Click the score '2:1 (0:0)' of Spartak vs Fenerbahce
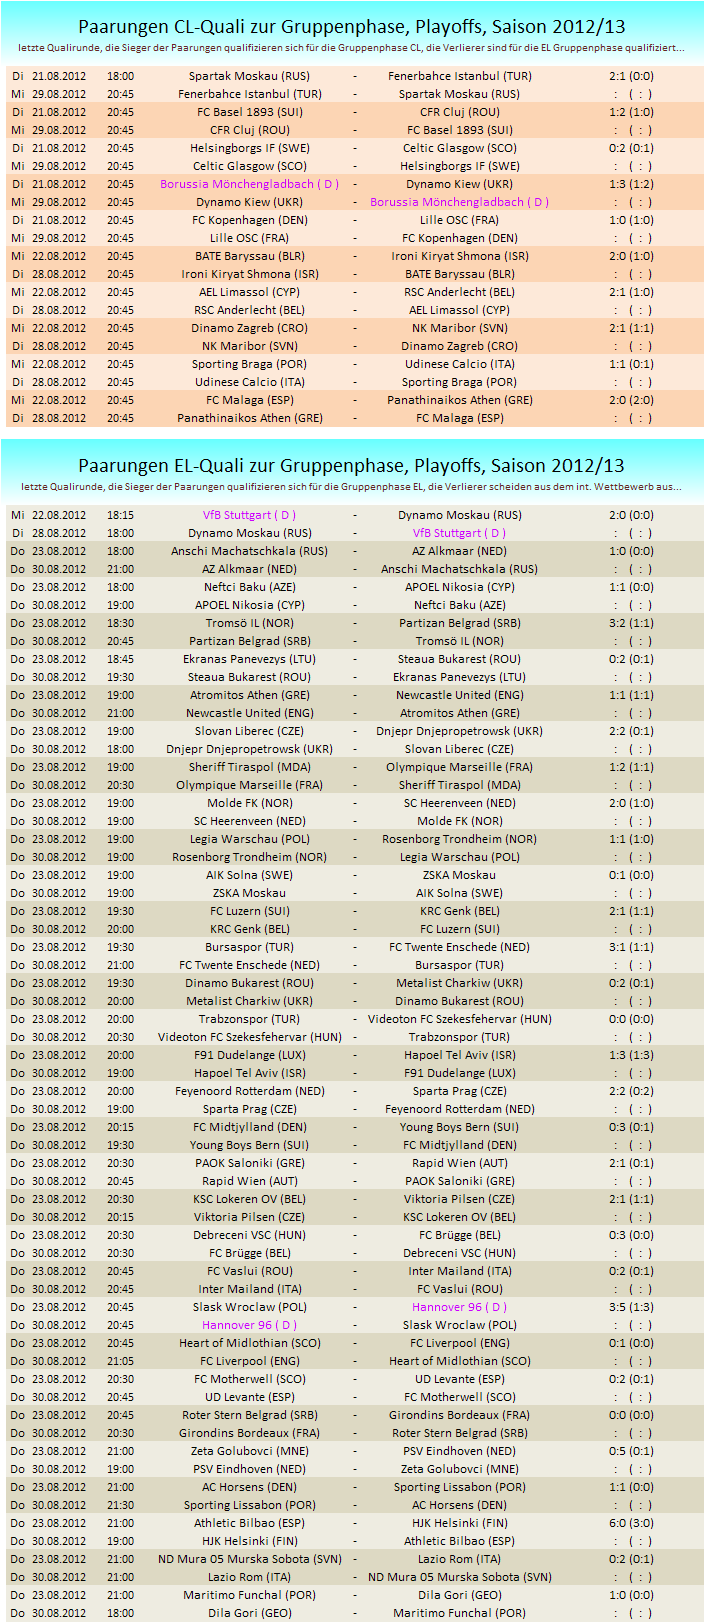Screen dimensions: 704x1622 [632, 76]
